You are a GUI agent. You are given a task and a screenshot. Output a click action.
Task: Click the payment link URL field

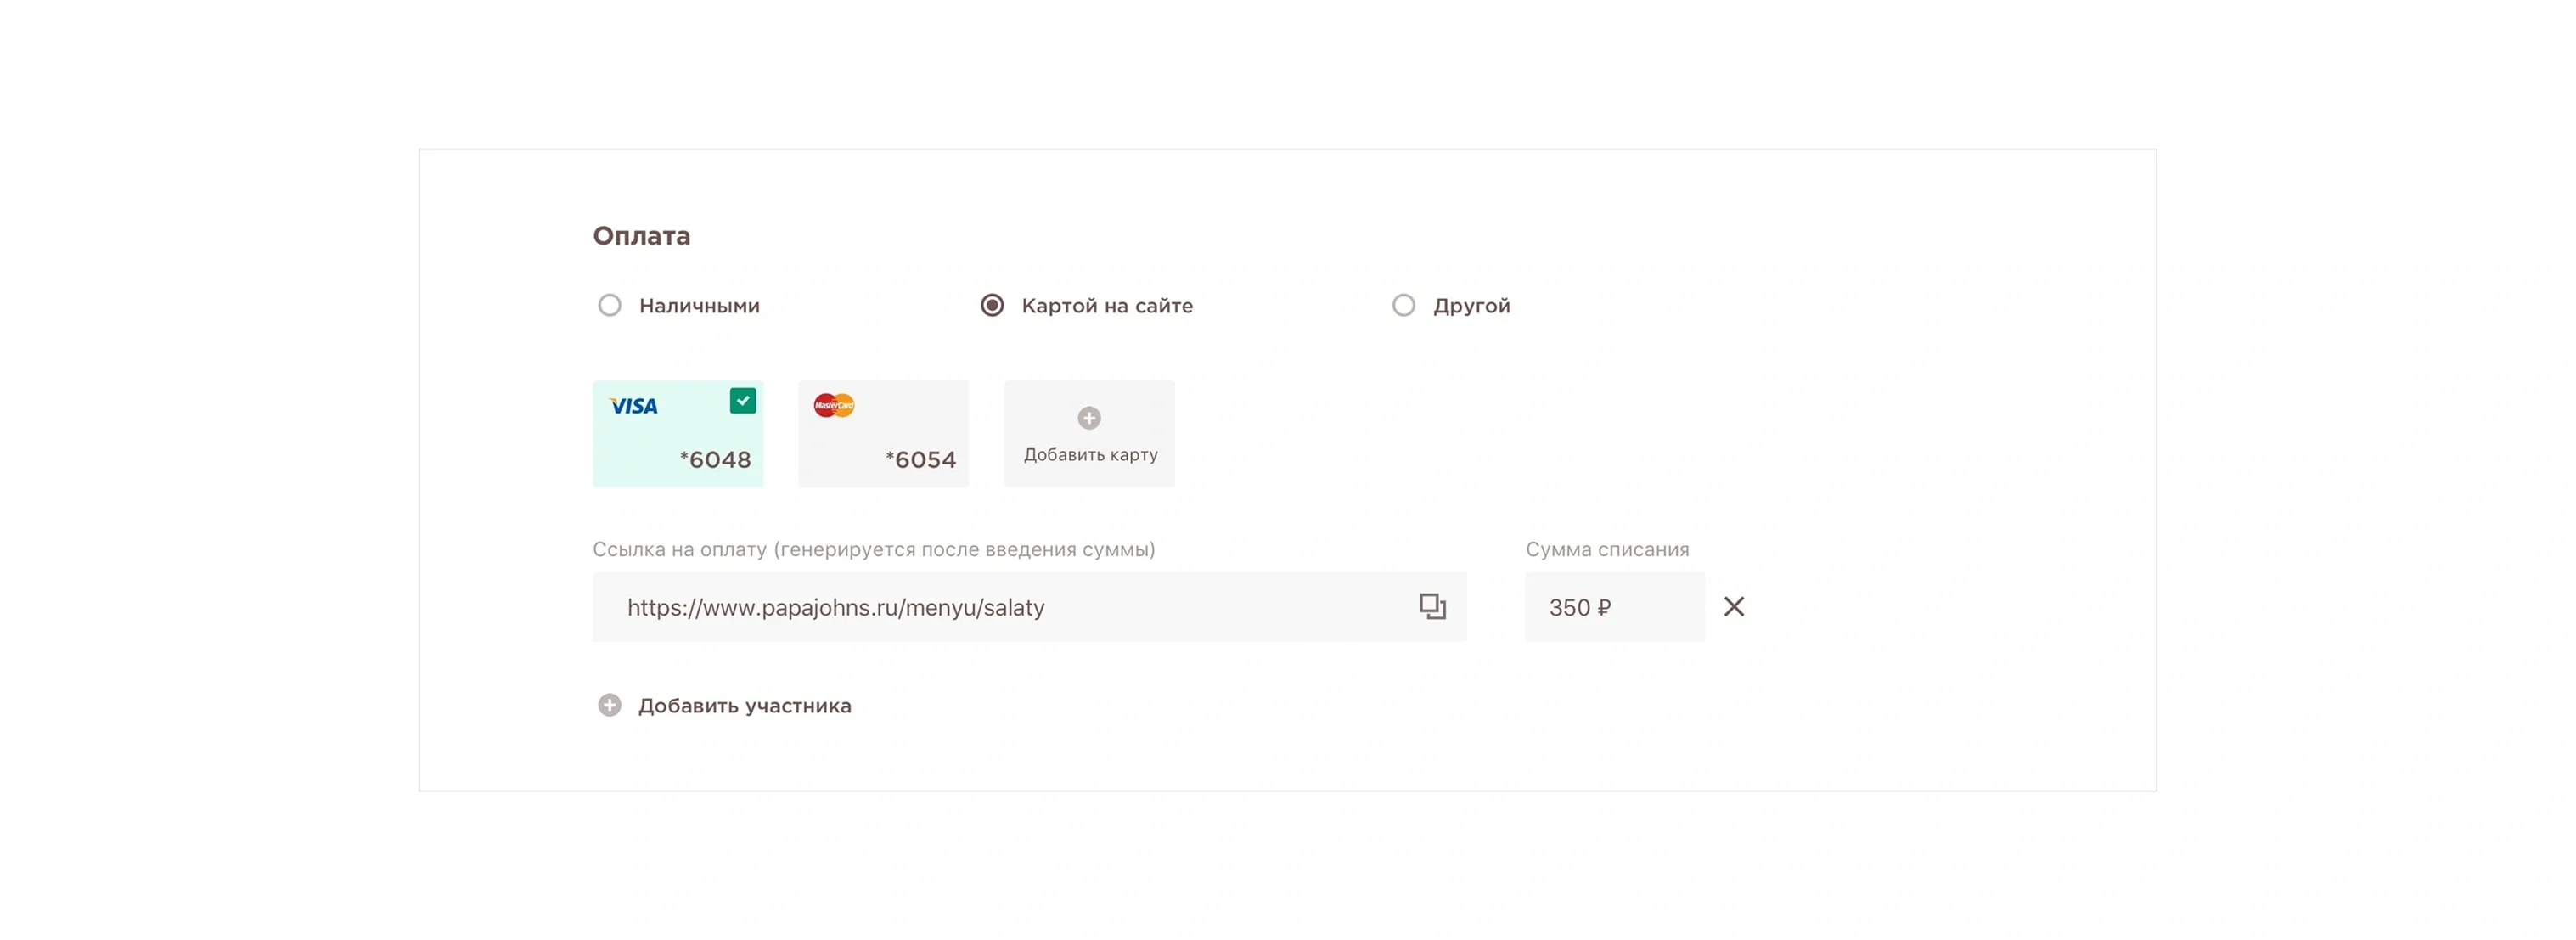(x=1029, y=607)
